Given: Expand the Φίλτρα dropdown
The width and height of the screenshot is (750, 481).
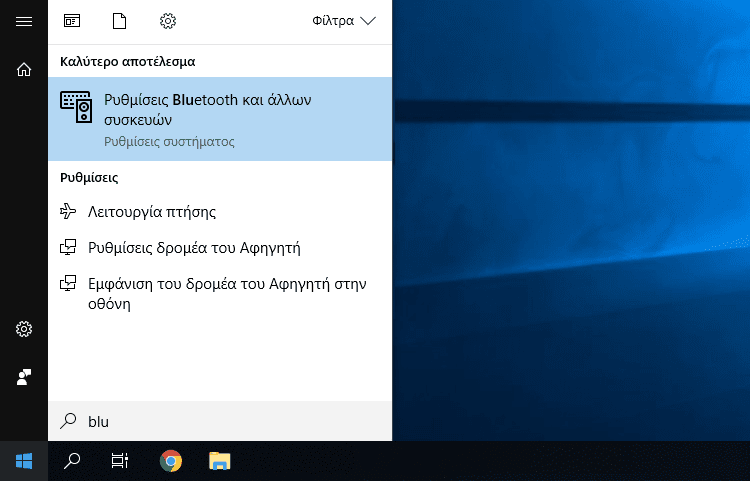Looking at the screenshot, I should point(344,21).
